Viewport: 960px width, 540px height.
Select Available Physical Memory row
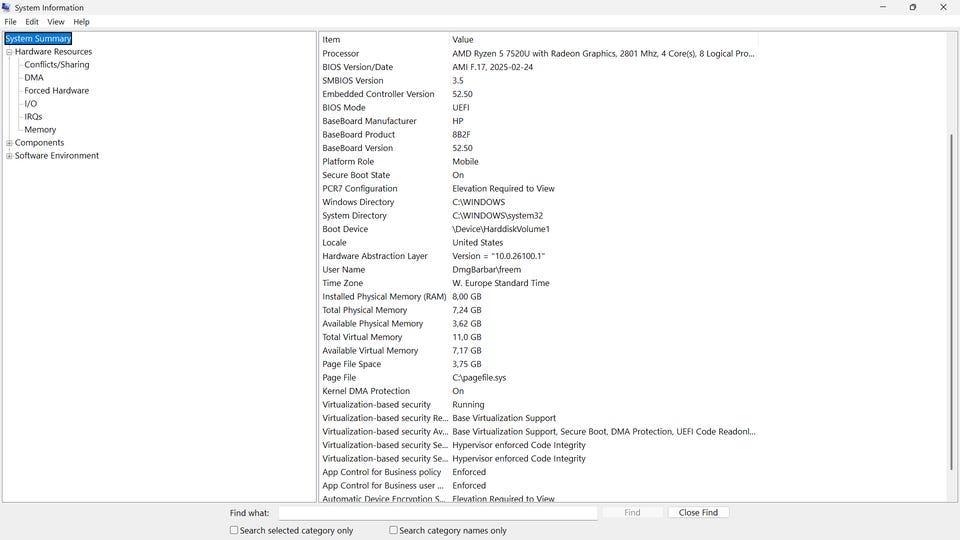click(x=538, y=323)
